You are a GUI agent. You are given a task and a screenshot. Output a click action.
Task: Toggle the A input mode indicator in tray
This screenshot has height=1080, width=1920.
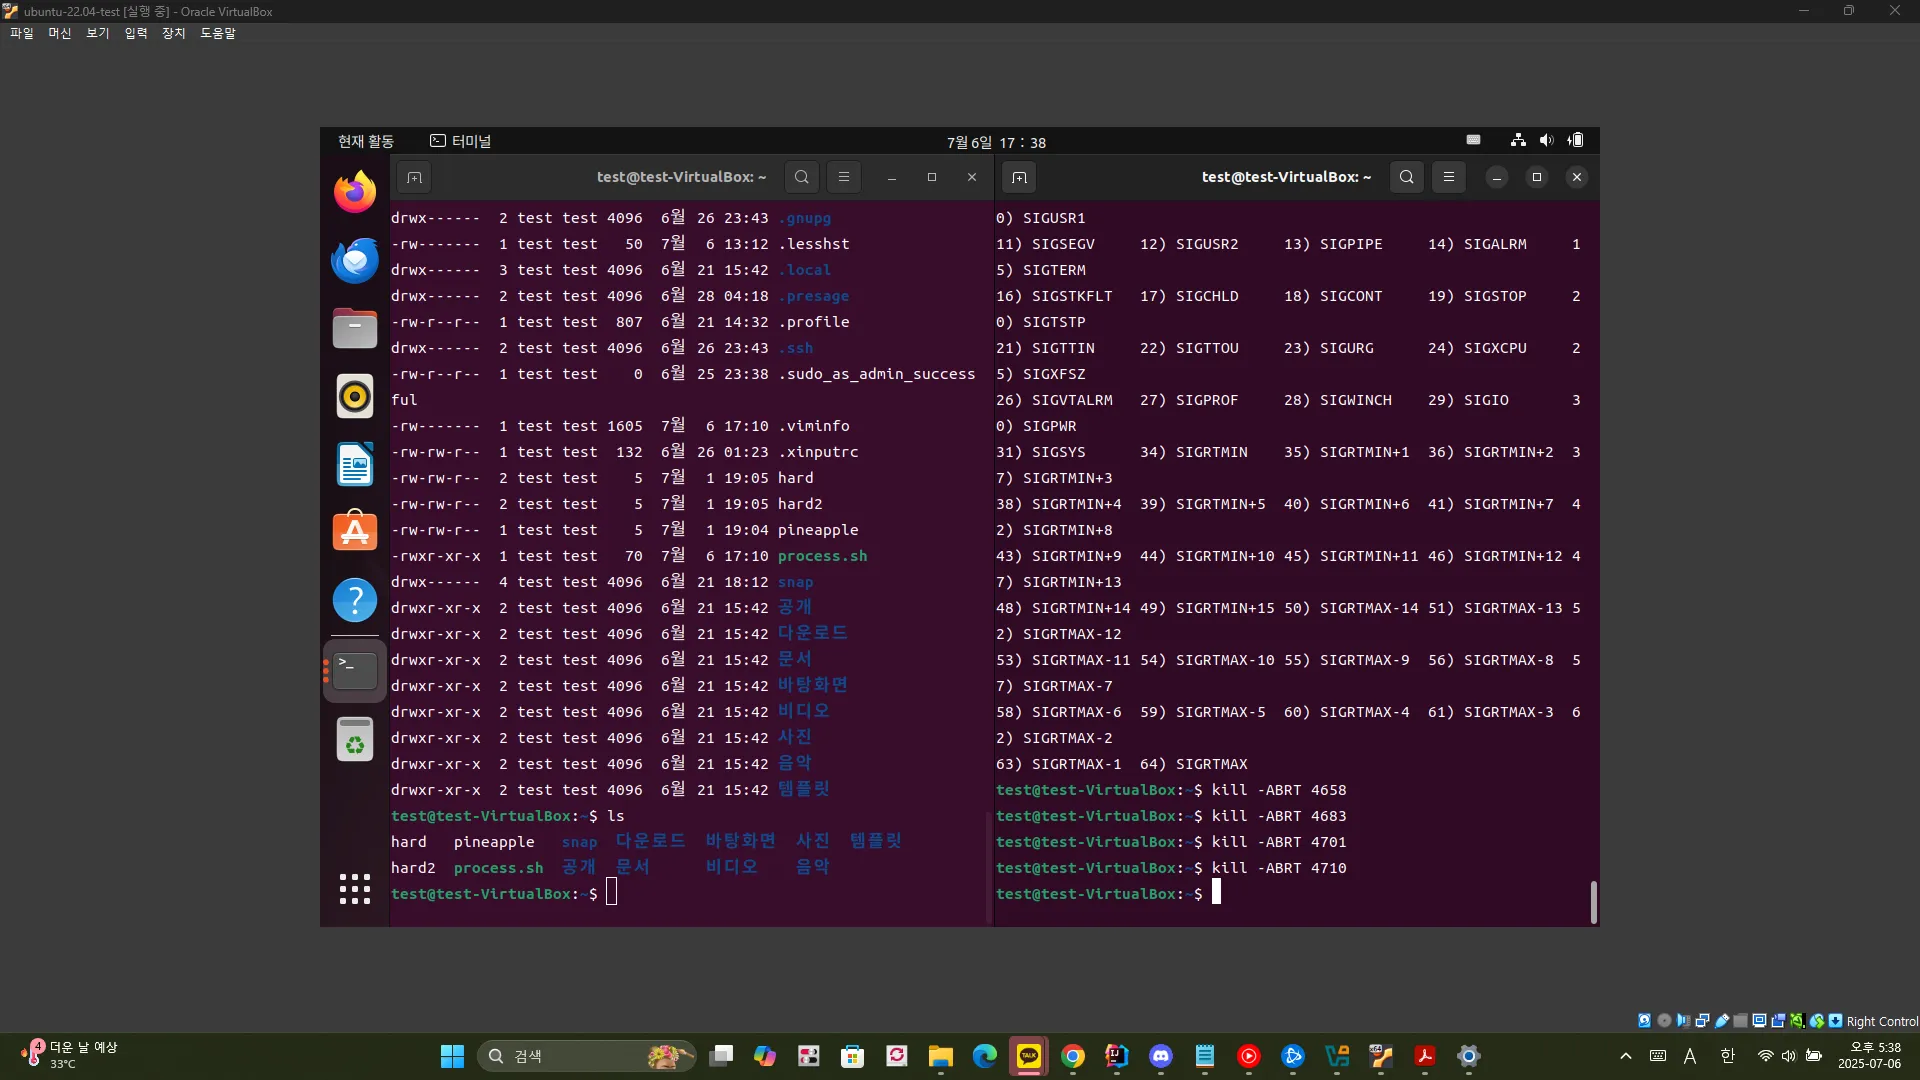coord(1690,1056)
